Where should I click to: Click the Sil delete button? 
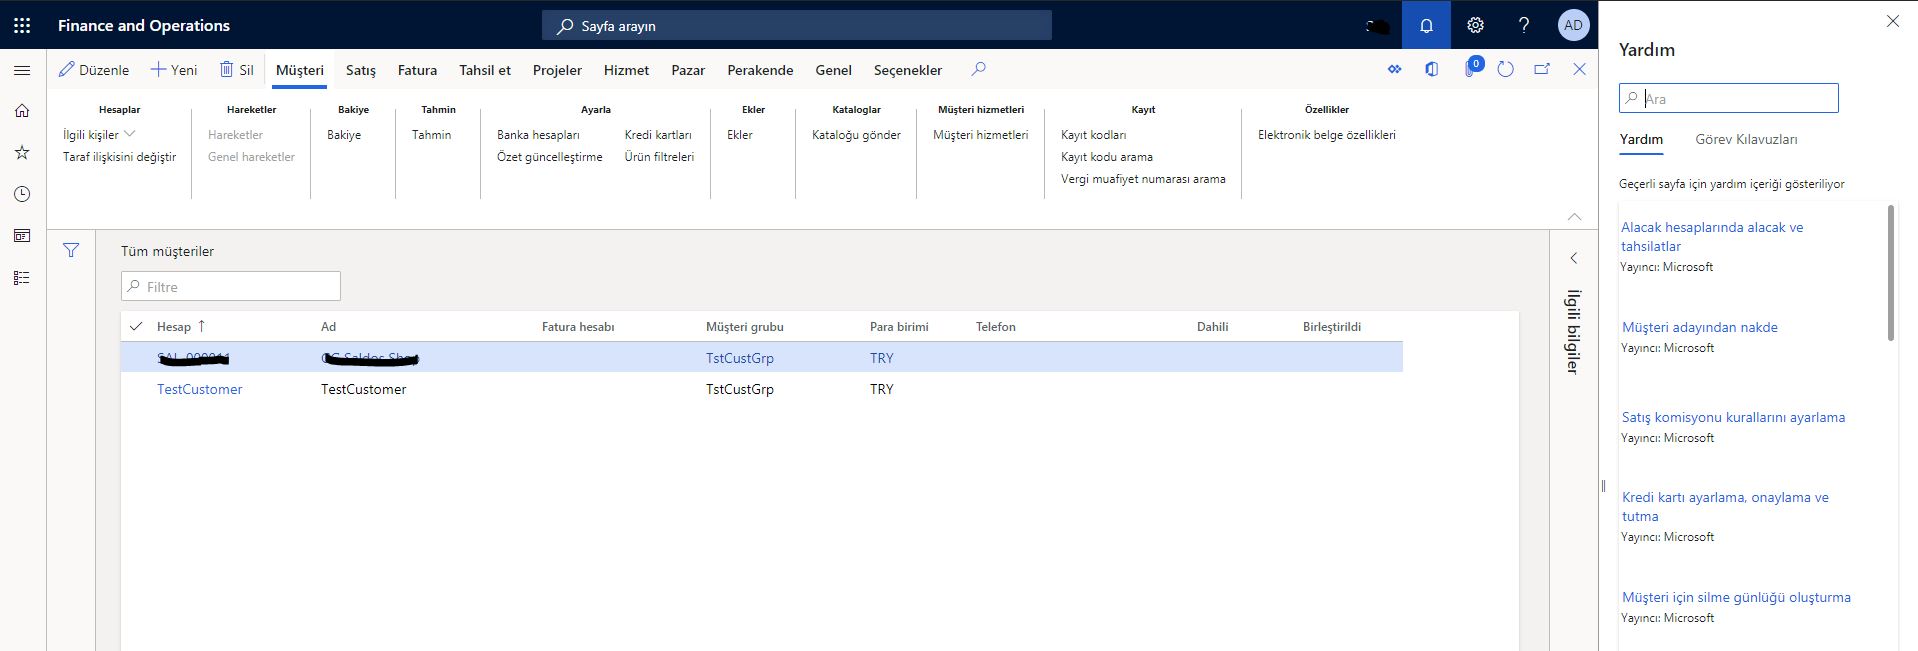coord(237,70)
